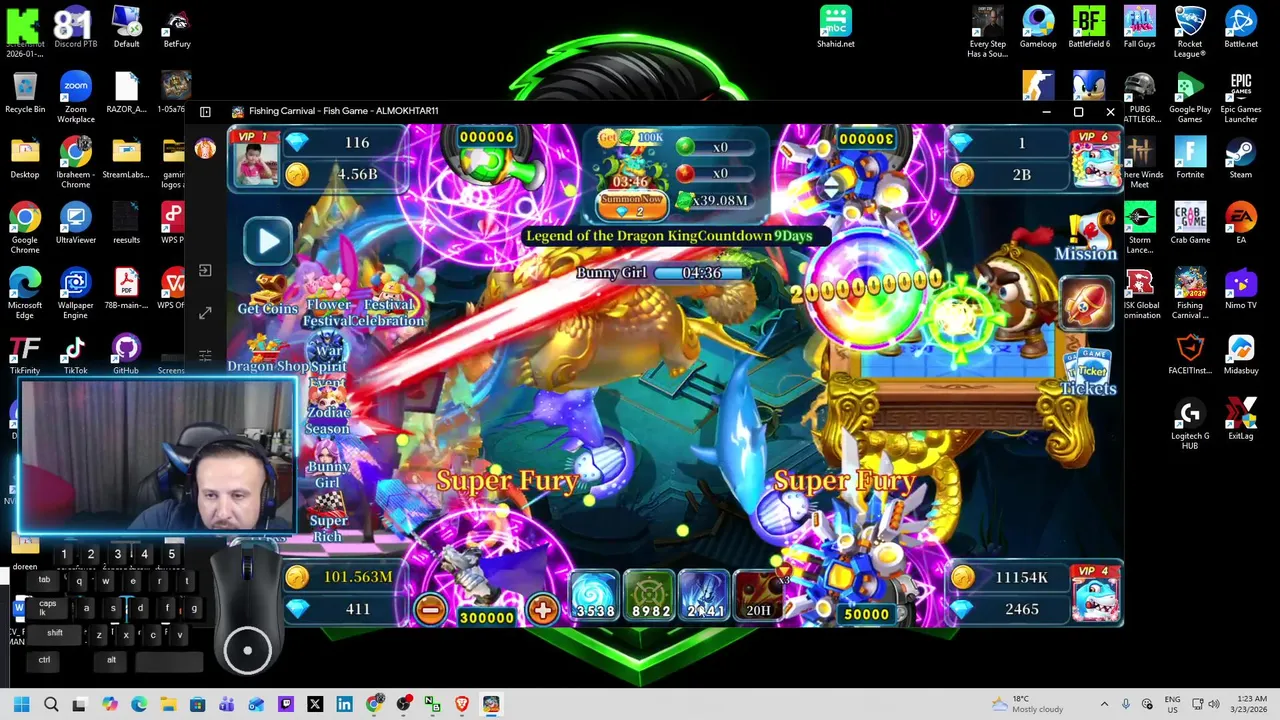Image resolution: width=1280 pixels, height=720 pixels.
Task: Open Google Chrome desktop shortcut
Action: point(25,229)
